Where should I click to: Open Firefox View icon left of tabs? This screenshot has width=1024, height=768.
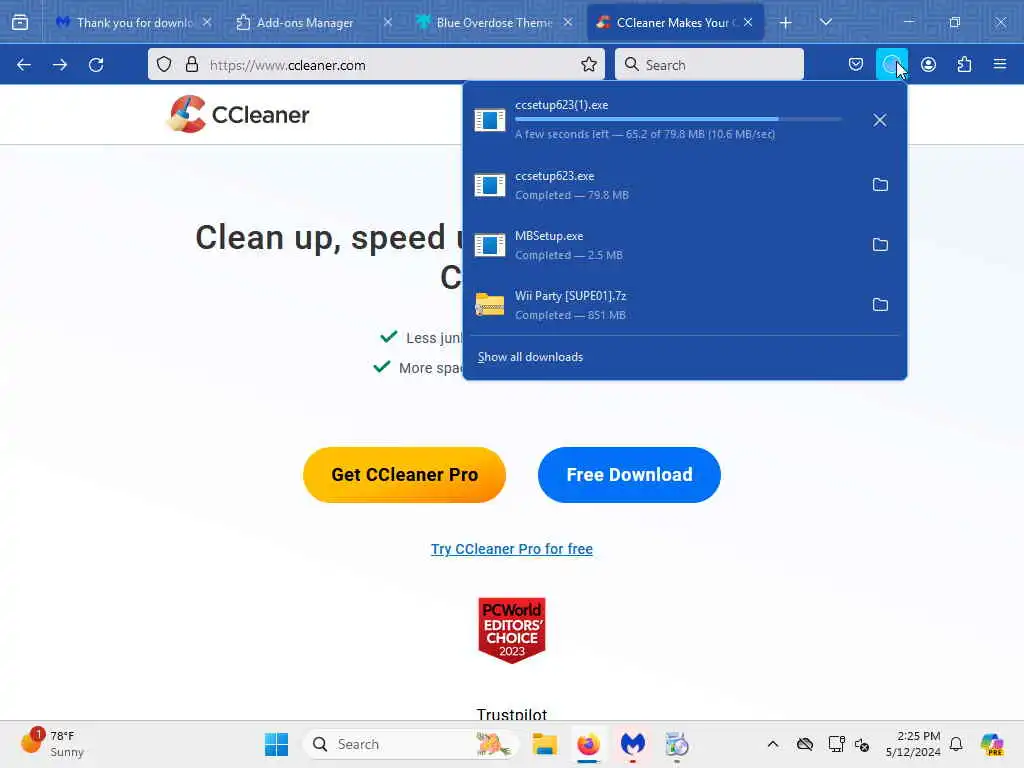tap(20, 22)
